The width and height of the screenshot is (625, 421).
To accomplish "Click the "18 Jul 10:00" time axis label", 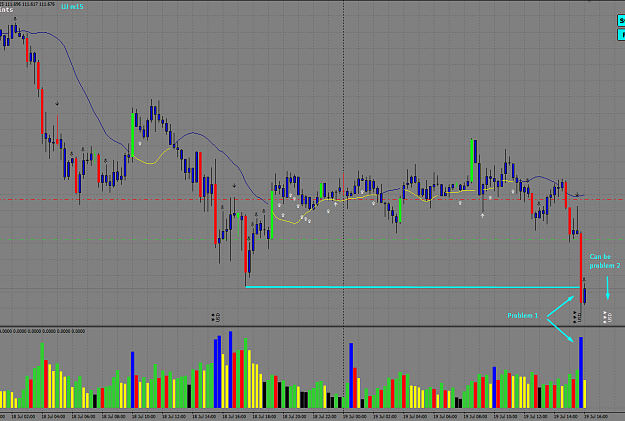I will point(143,416).
